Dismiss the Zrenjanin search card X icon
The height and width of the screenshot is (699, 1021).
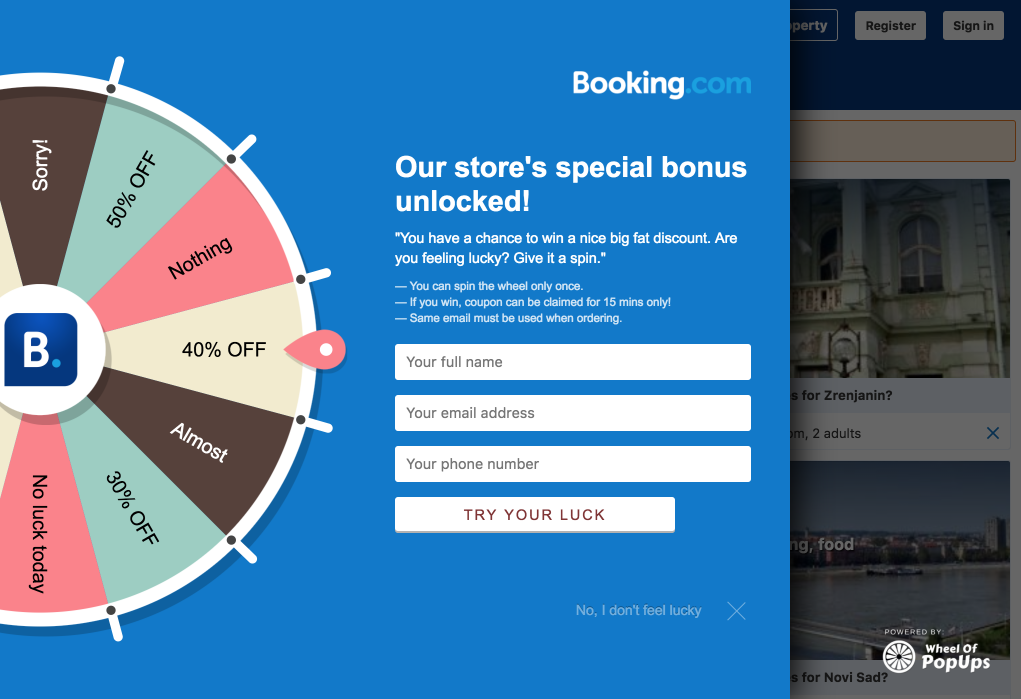pos(992,433)
